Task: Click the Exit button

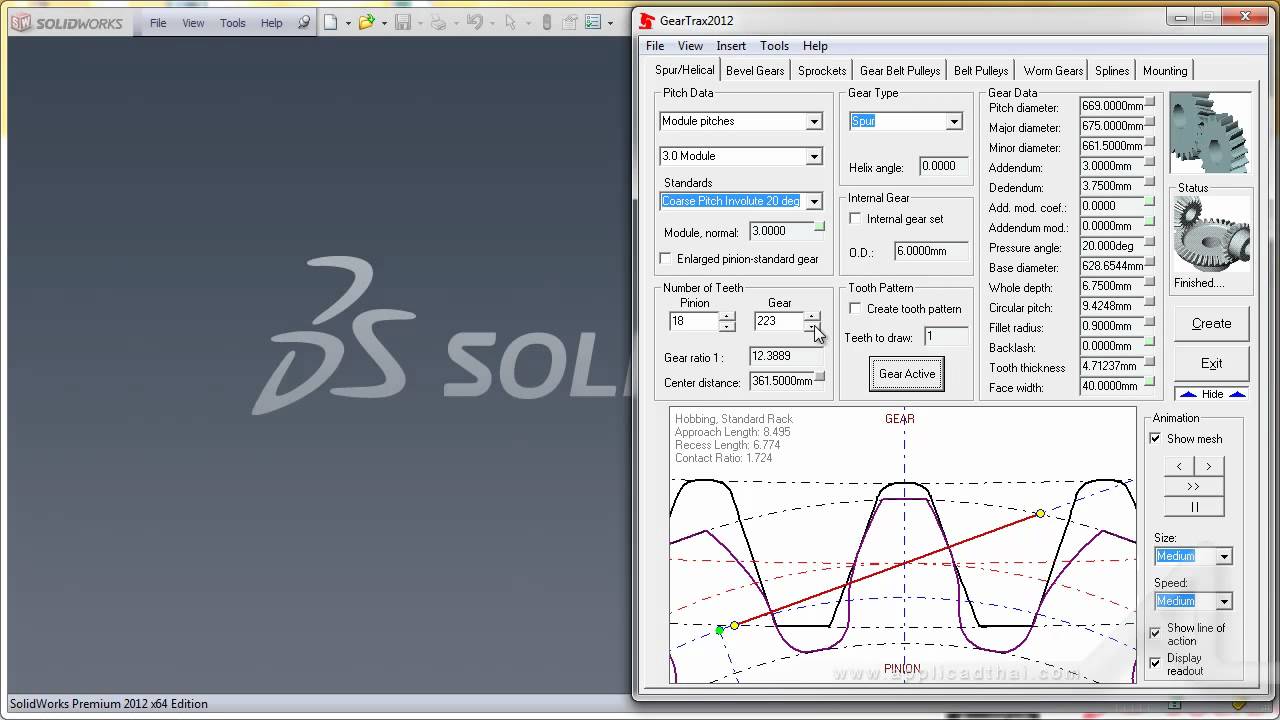Action: tap(1211, 364)
